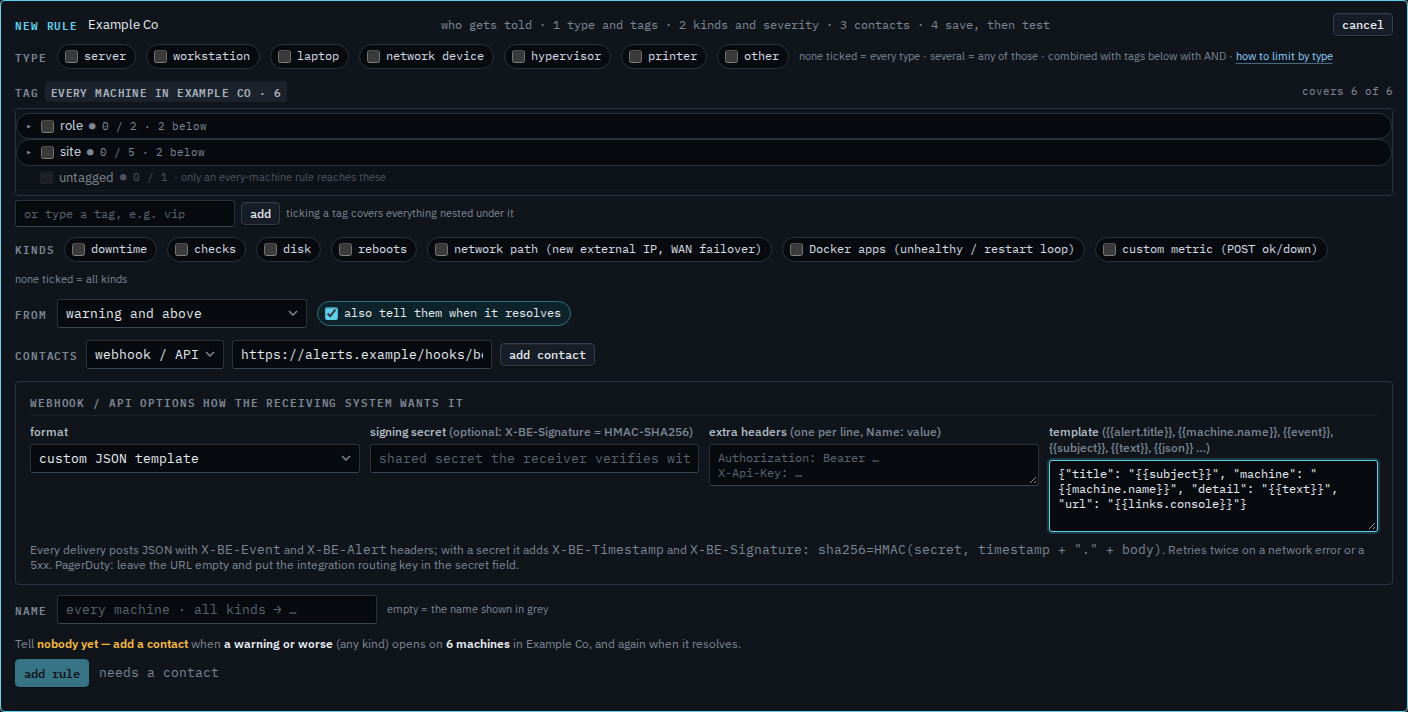
Task: Tick the checks kind checkbox
Action: (181, 249)
